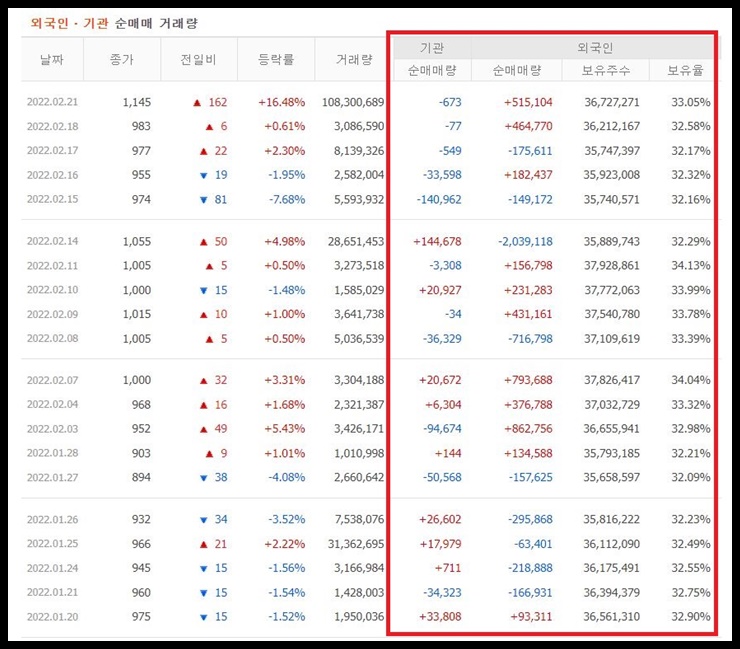This screenshot has height=649, width=740.
Task: Select the date 2022.02.09
Action: point(52,314)
